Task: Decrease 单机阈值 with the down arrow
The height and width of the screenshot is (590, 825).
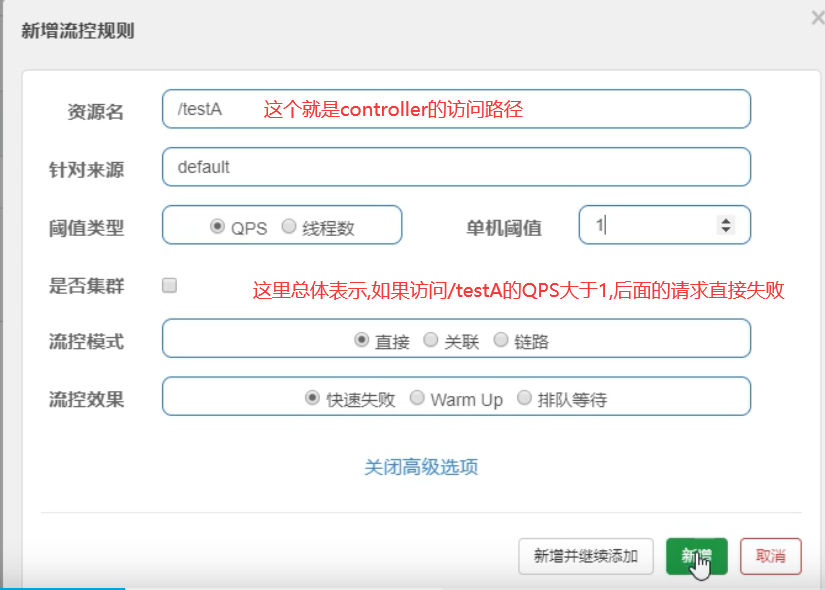Action: pos(726,229)
